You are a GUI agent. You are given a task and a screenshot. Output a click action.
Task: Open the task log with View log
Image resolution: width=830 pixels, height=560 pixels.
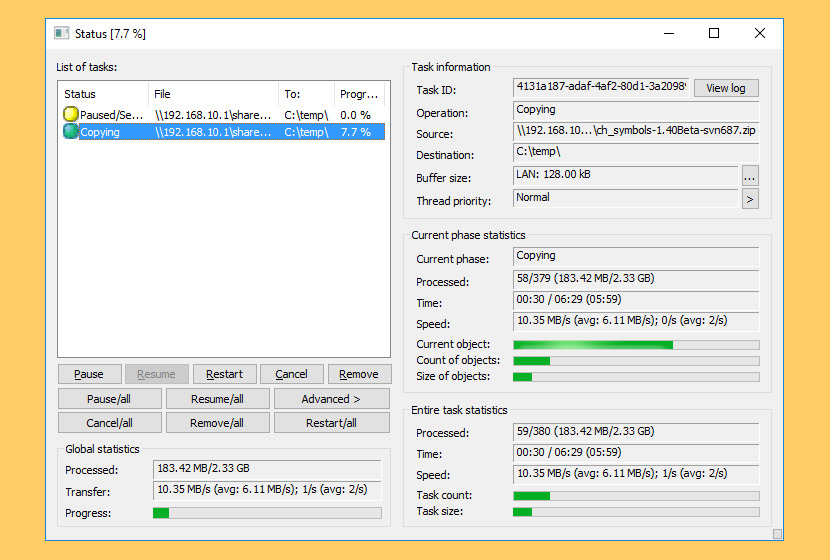[726, 88]
